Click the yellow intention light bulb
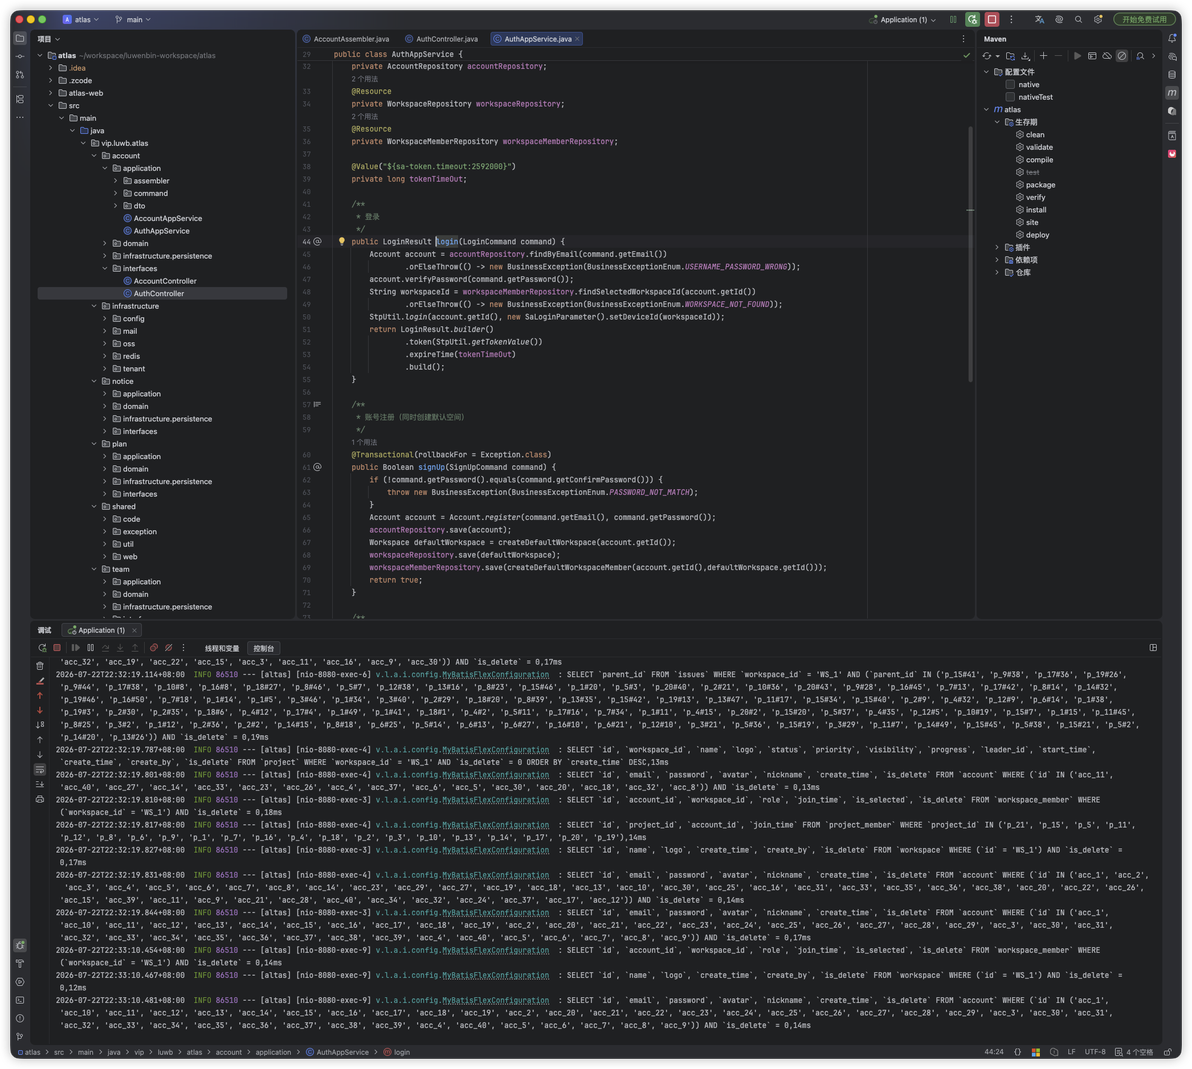1192x1069 pixels. 341,242
